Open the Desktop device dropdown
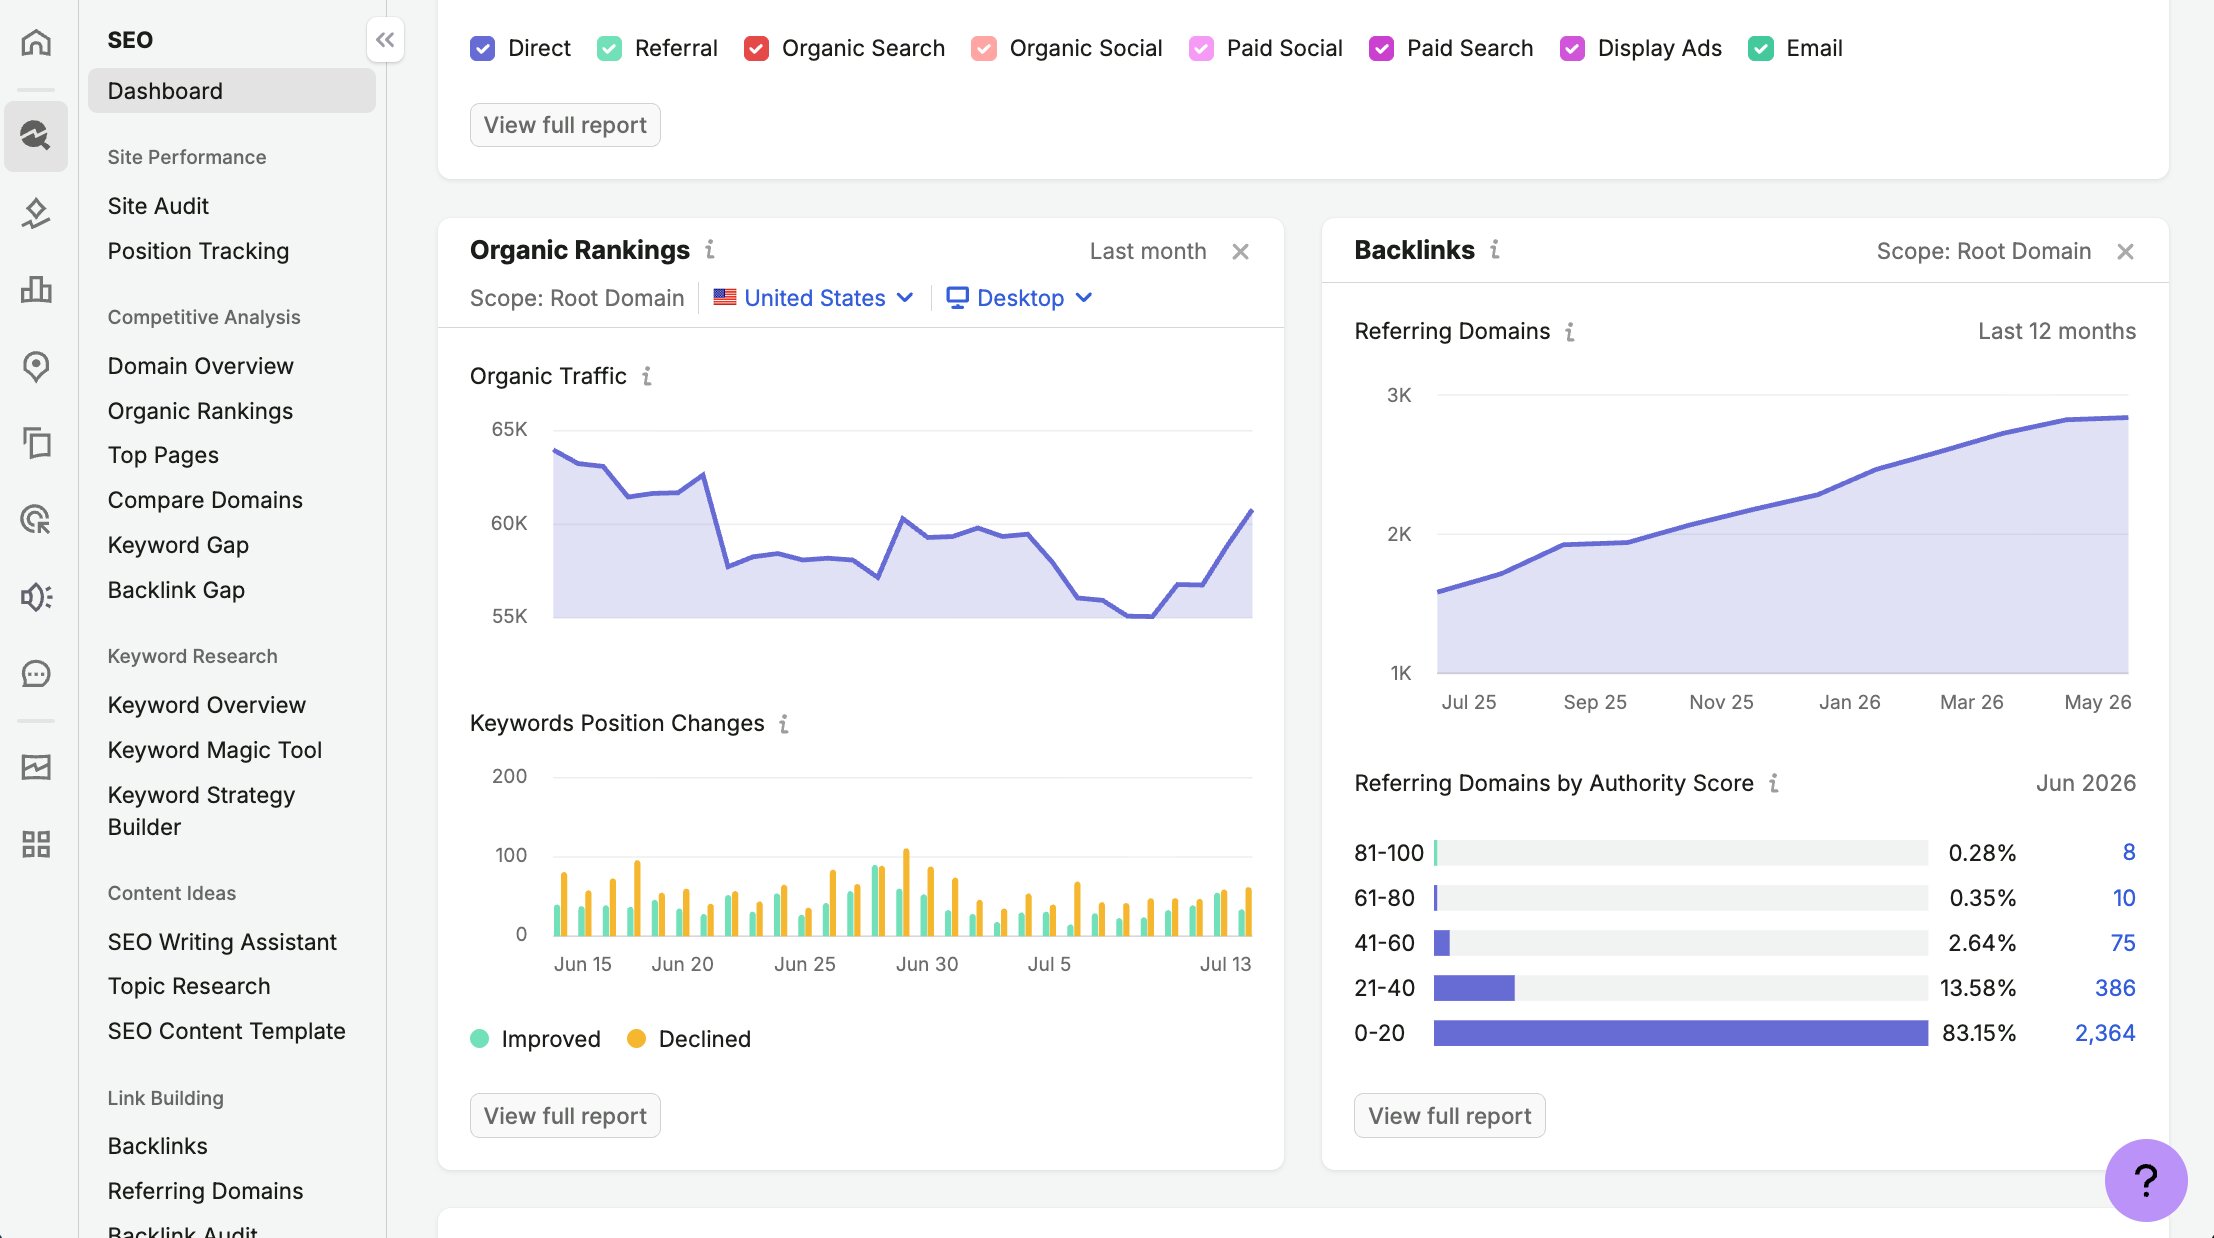This screenshot has height=1238, width=2214. point(1020,298)
